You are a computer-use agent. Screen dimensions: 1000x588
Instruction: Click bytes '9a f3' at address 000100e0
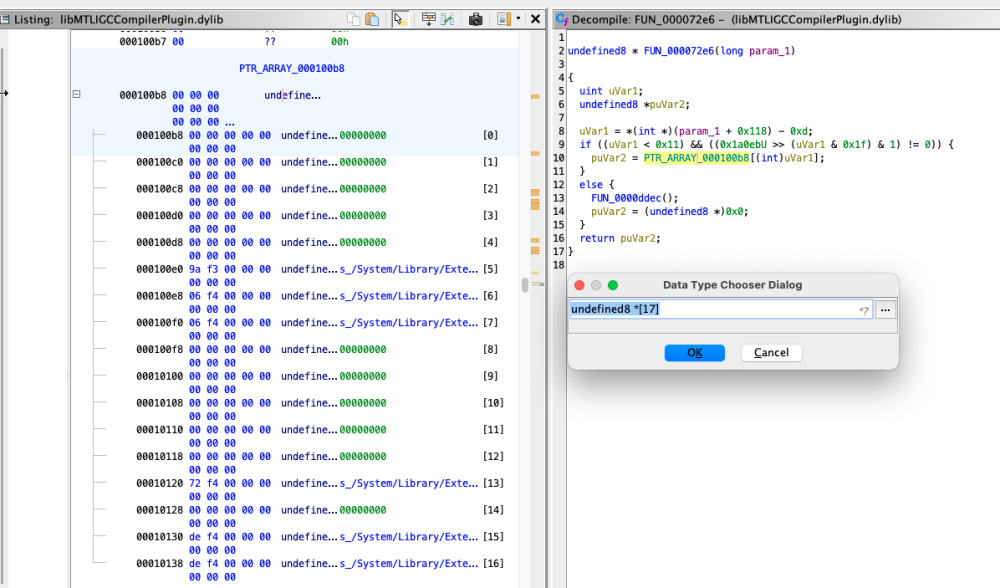(x=203, y=269)
